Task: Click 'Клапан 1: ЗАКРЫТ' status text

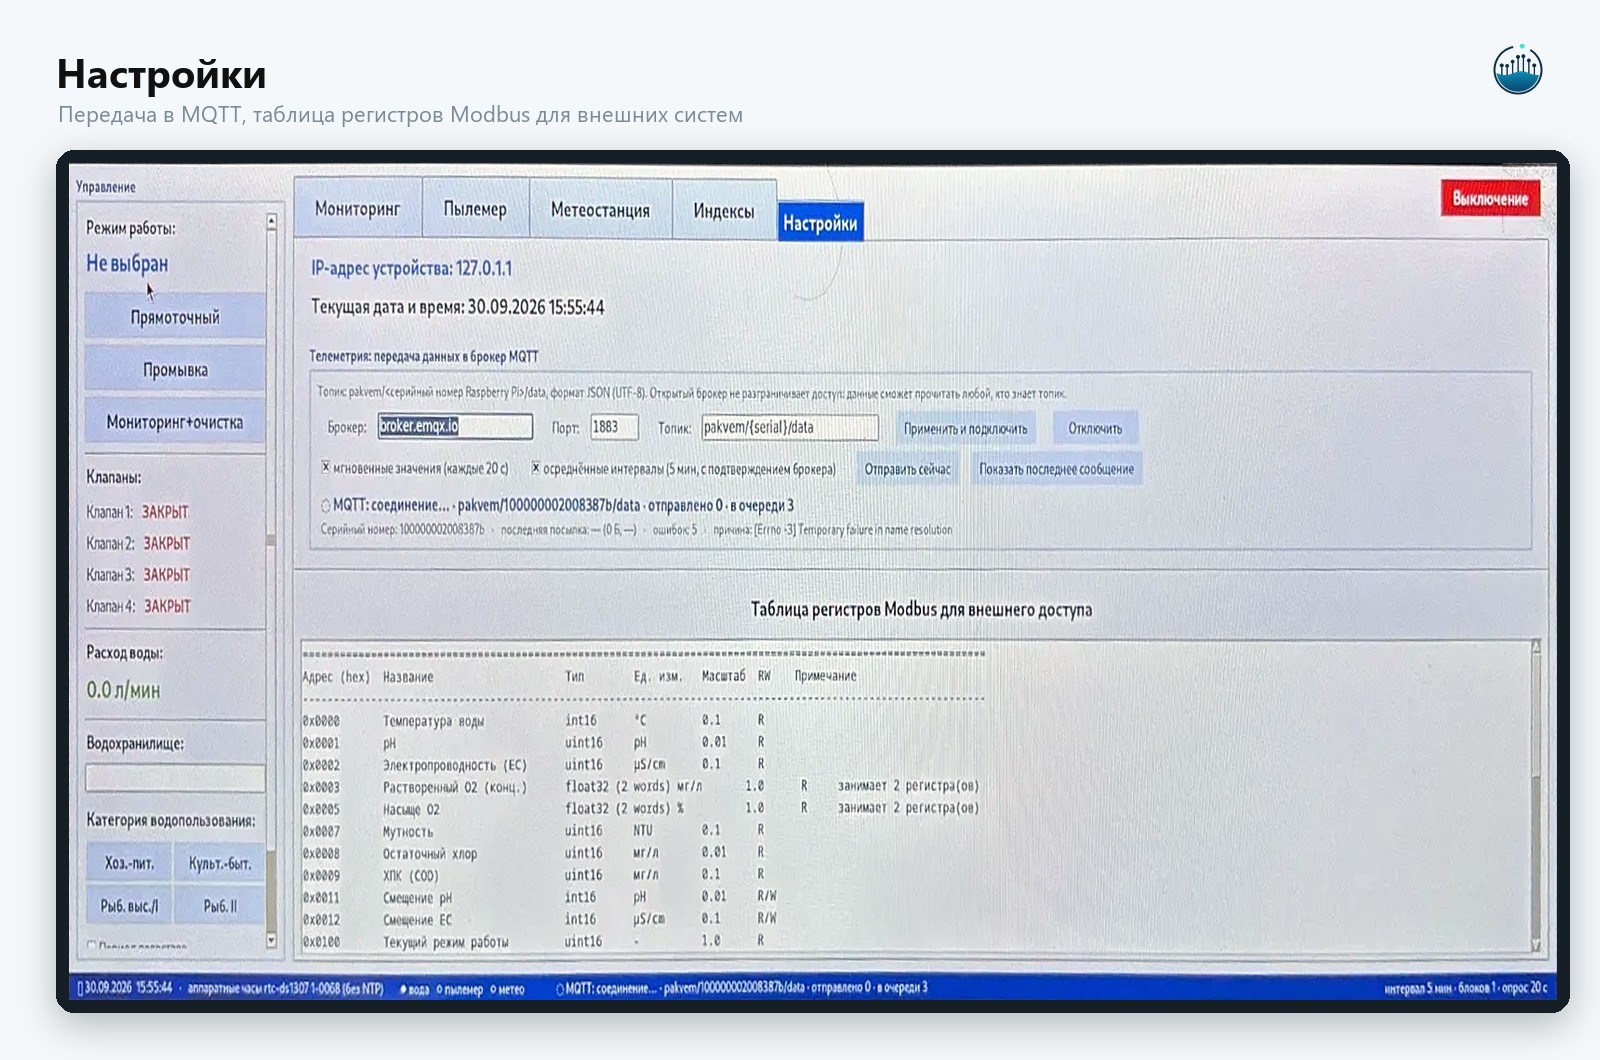Action: (137, 512)
